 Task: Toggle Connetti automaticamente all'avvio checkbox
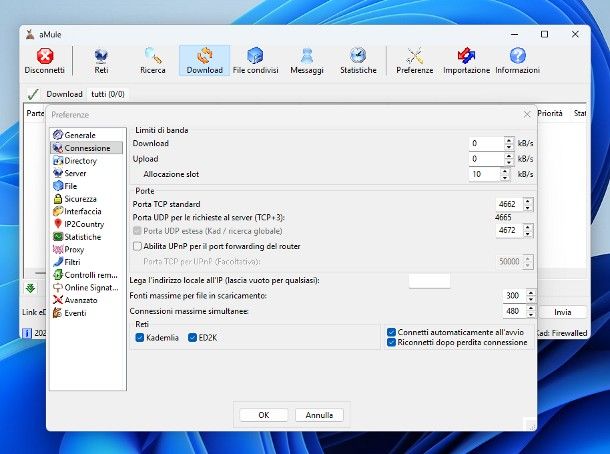[391, 332]
